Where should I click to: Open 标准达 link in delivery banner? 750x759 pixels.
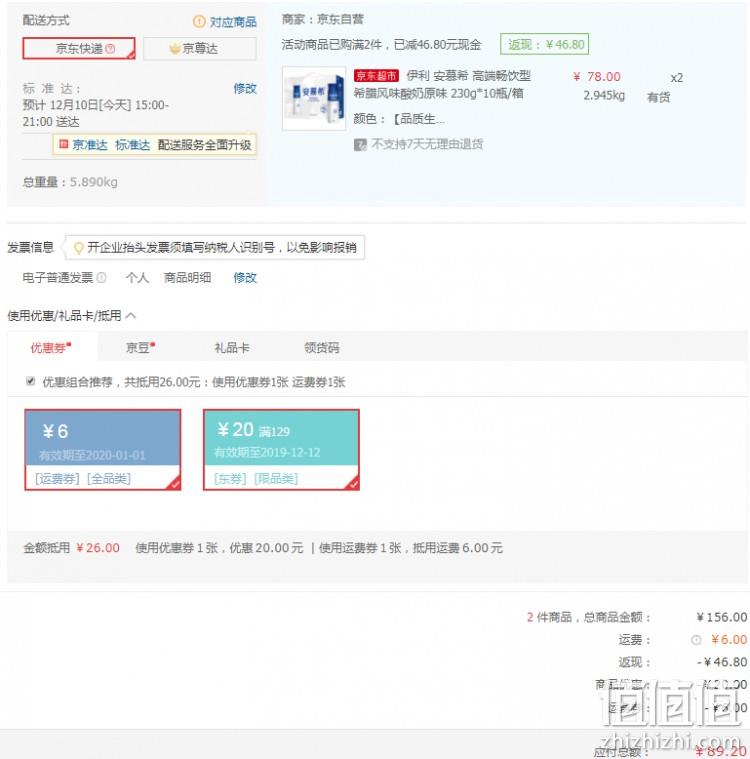(x=132, y=145)
